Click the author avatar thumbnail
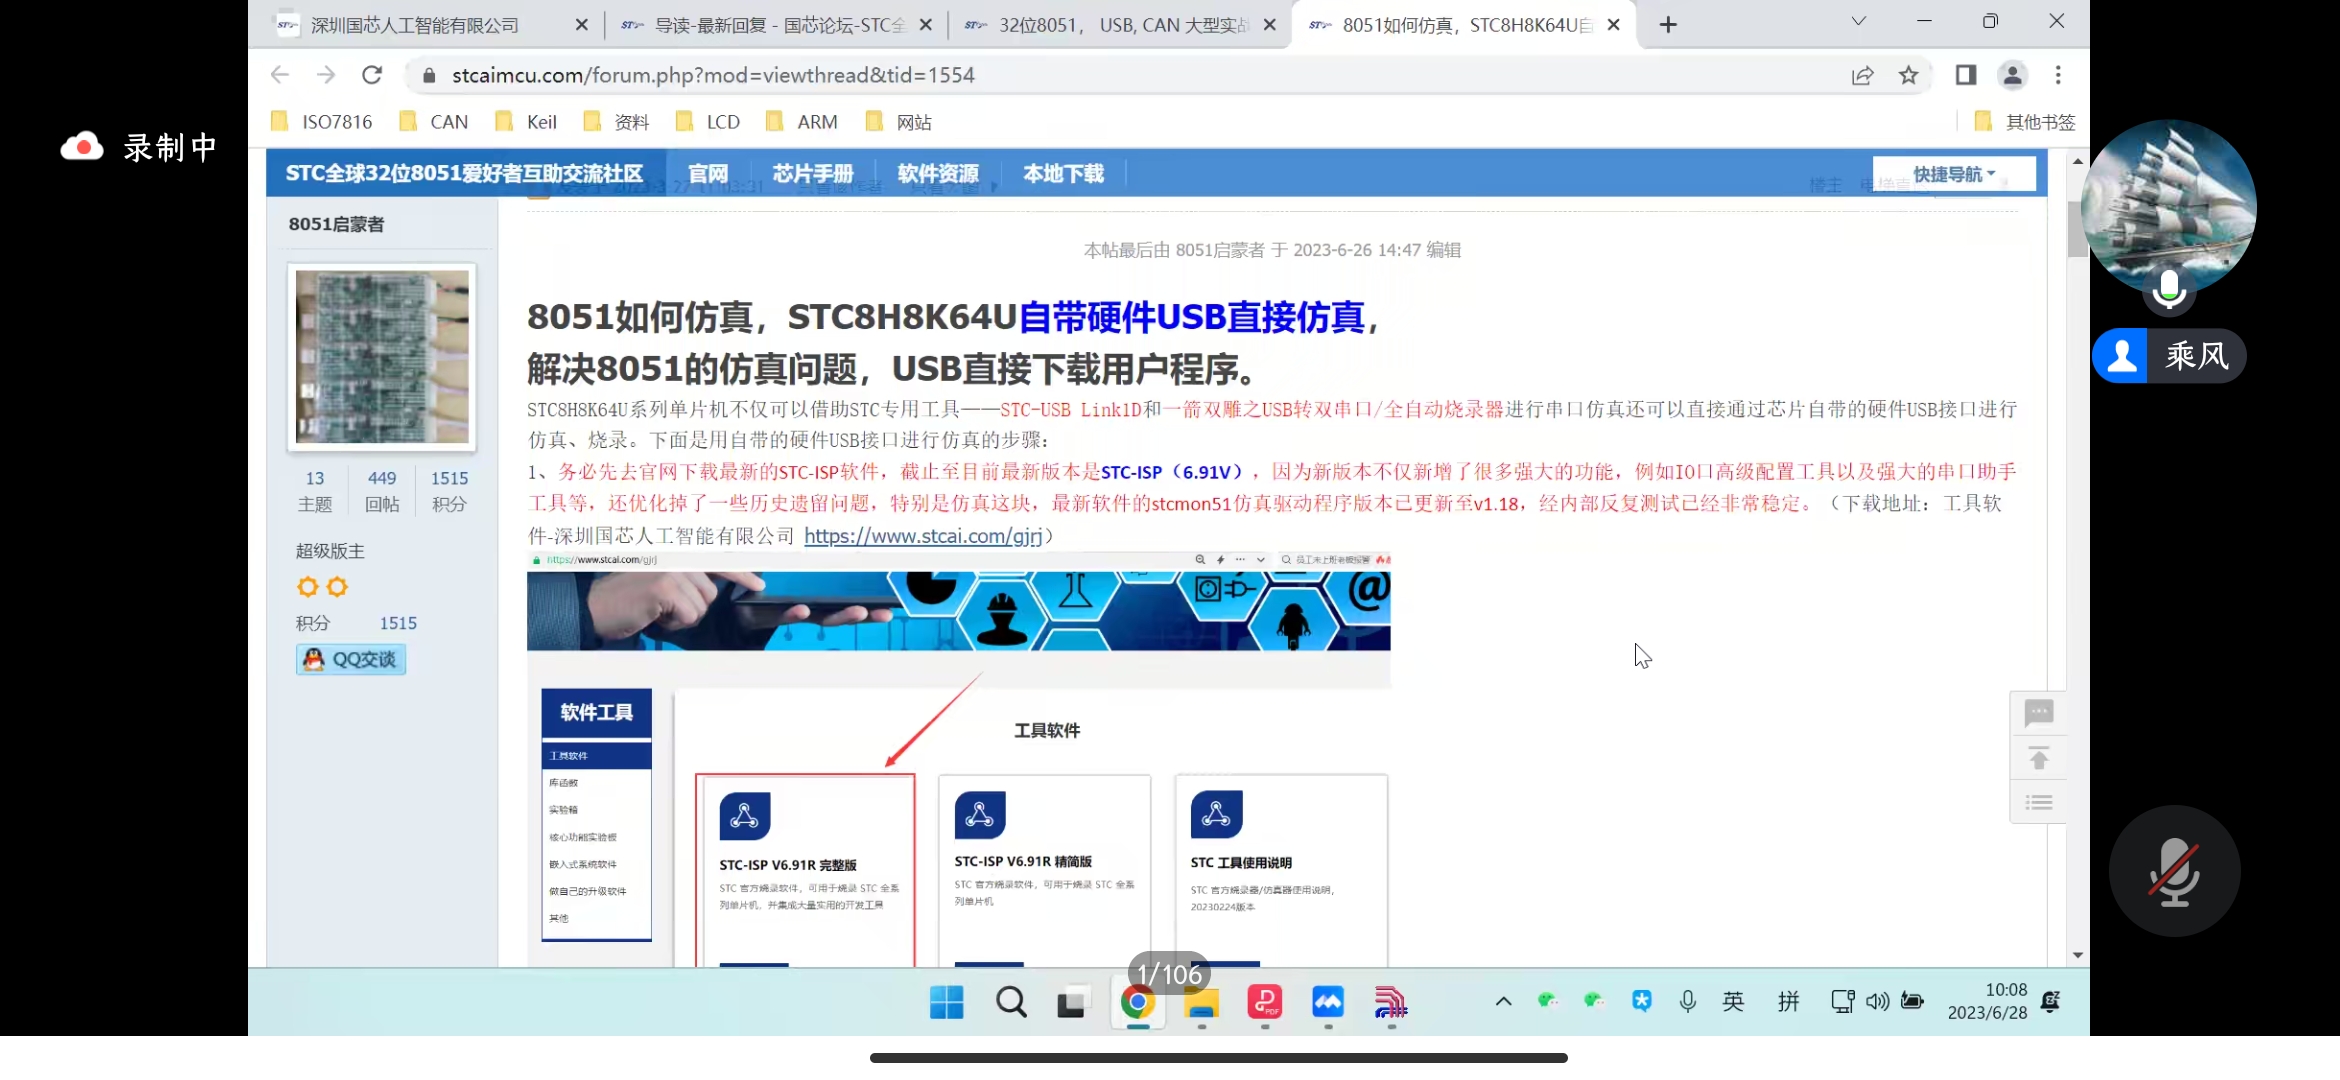The image size is (2340, 1080). pyautogui.click(x=382, y=357)
